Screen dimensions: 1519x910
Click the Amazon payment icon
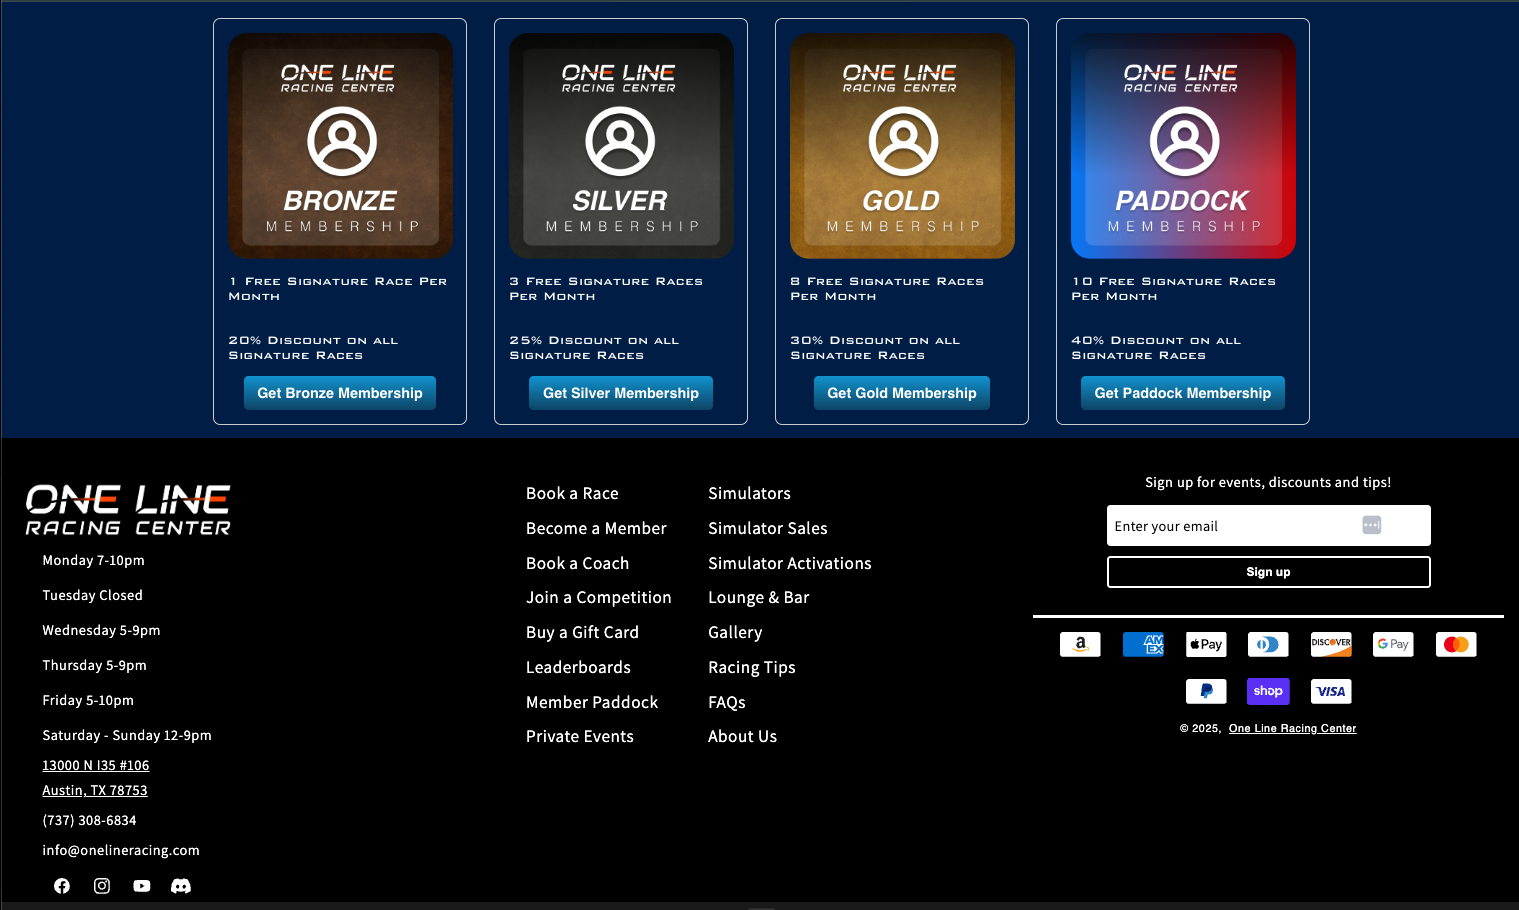tap(1080, 644)
